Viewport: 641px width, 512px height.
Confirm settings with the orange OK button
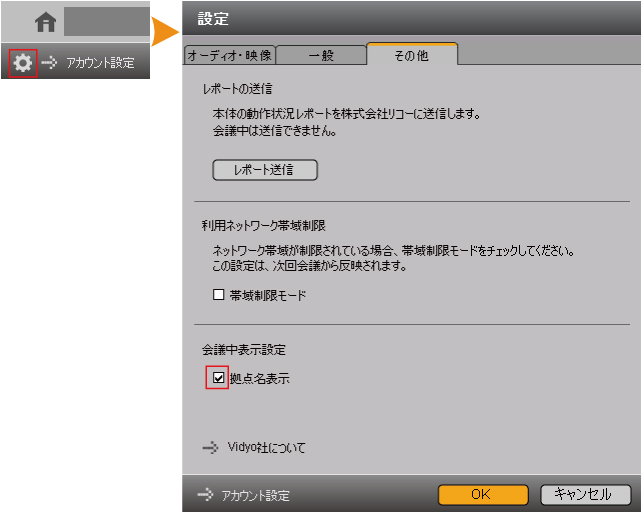point(482,494)
